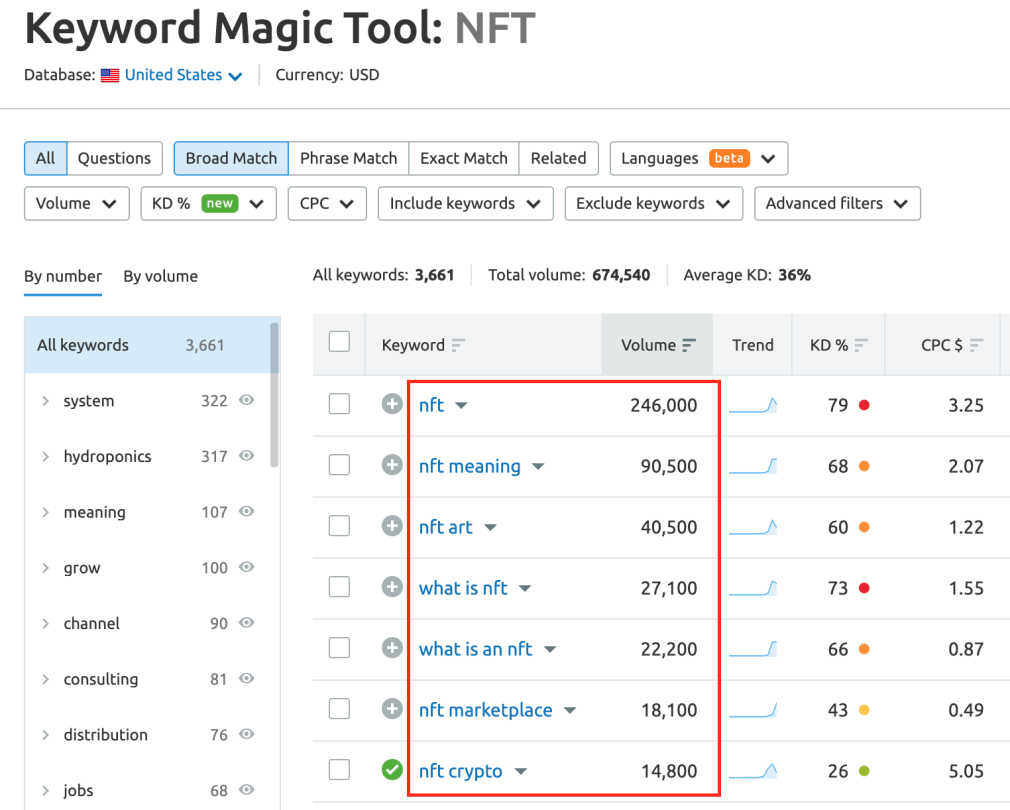Viewport: 1010px width, 810px height.
Task: Sort by CPC $ column sort icon
Action: 977,346
